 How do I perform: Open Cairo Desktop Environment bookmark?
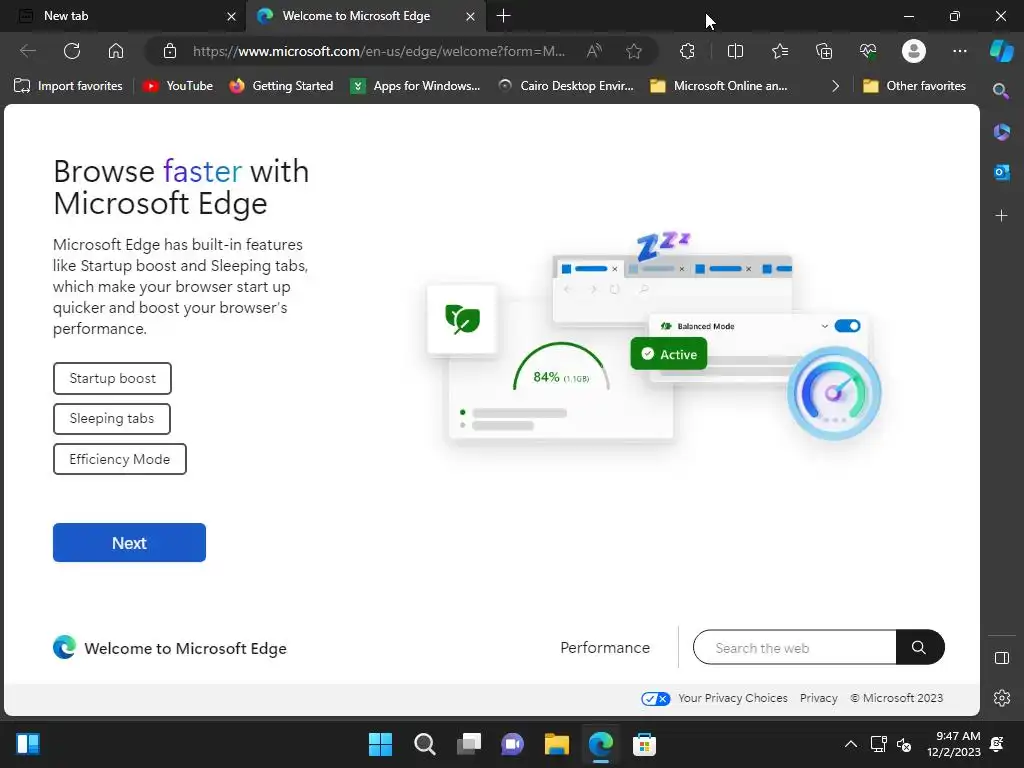[x=566, y=86]
